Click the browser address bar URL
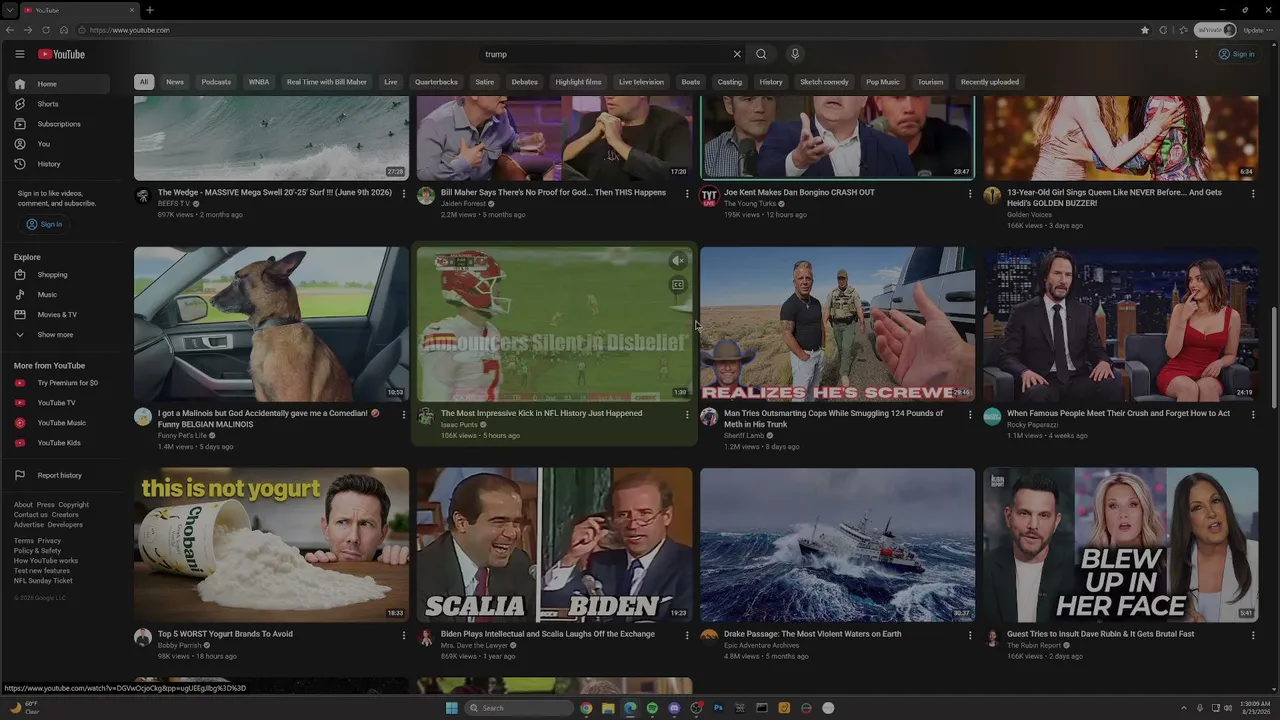Image resolution: width=1280 pixels, height=720 pixels. 130,30
